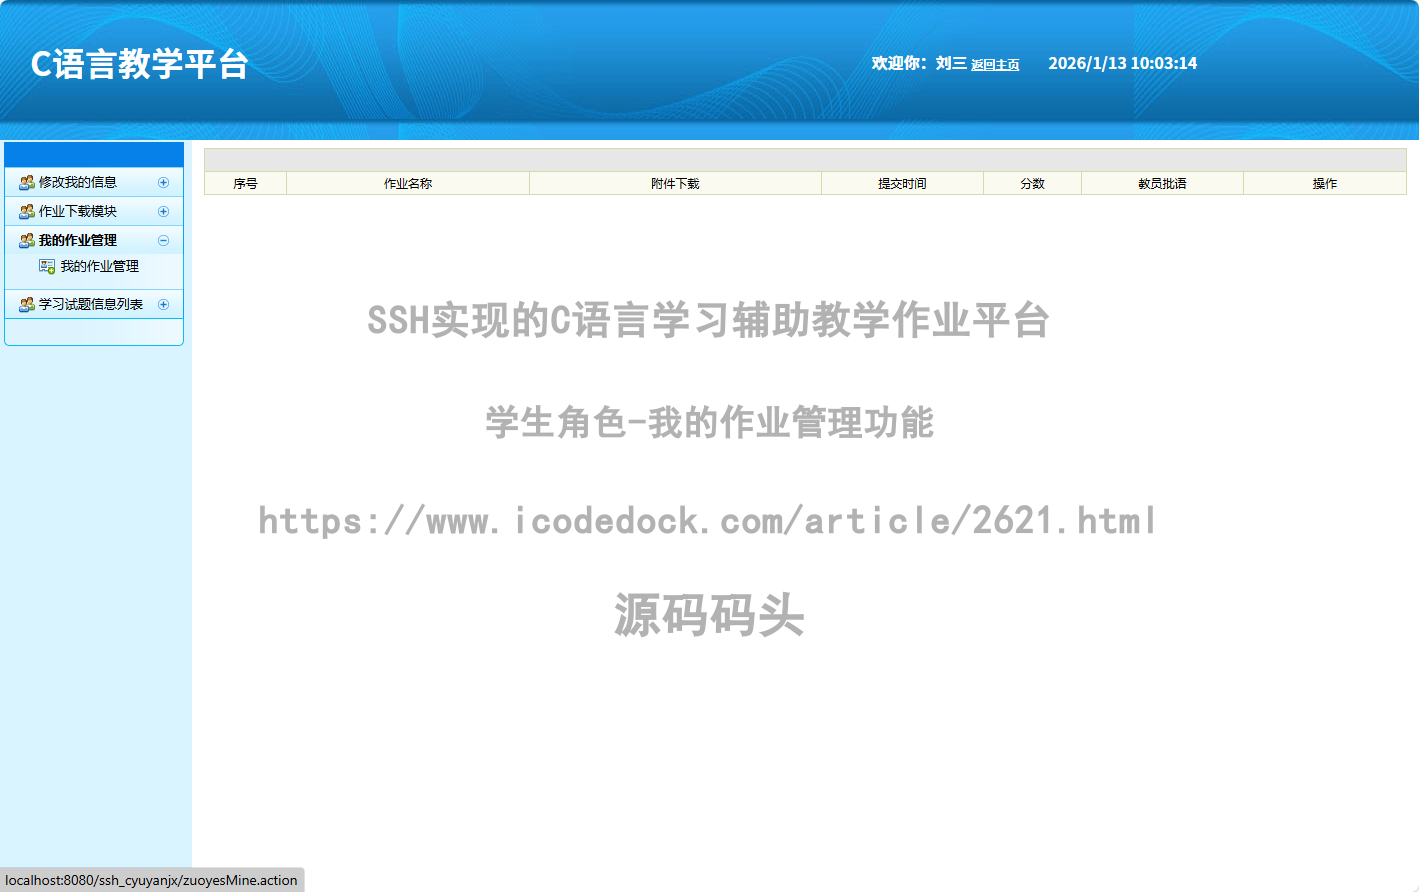Collapse 我的作业管理 with its minus button
The width and height of the screenshot is (1419, 892).
pos(164,241)
